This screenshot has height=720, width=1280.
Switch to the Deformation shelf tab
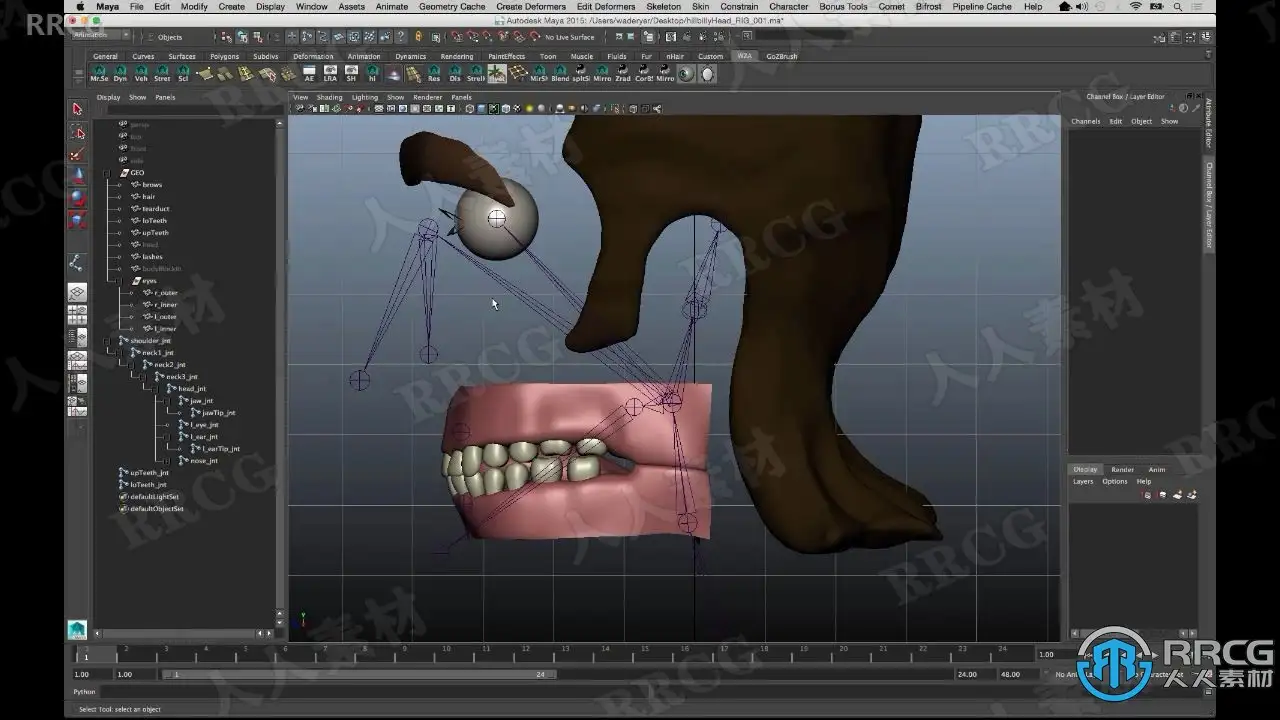click(313, 56)
